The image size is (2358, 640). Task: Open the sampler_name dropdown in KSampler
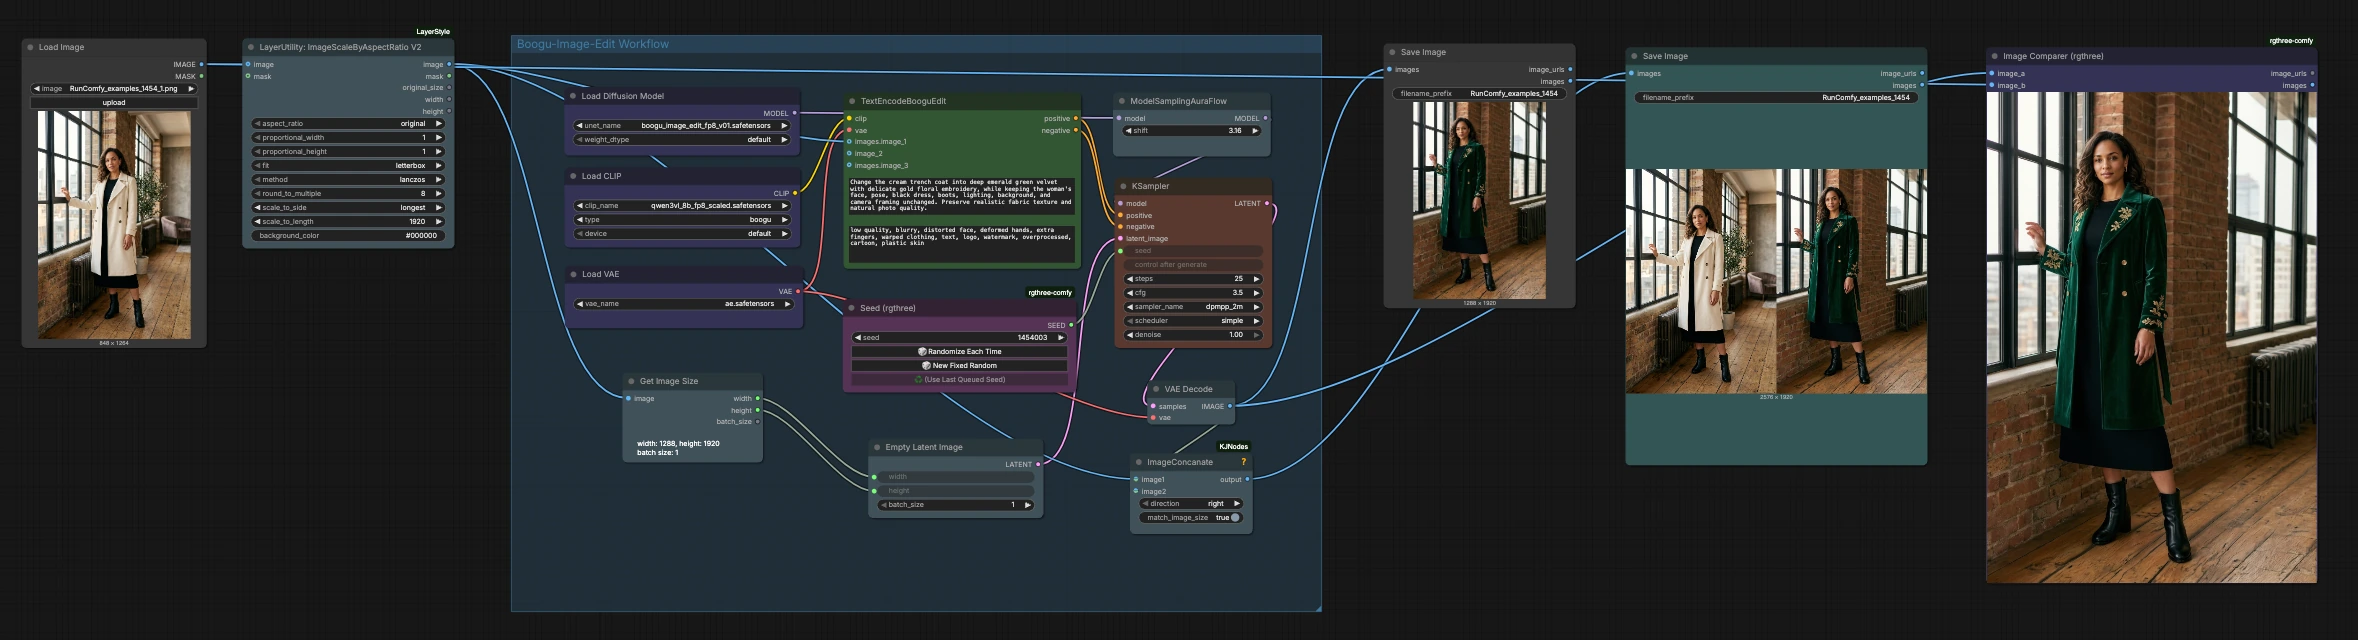1193,307
